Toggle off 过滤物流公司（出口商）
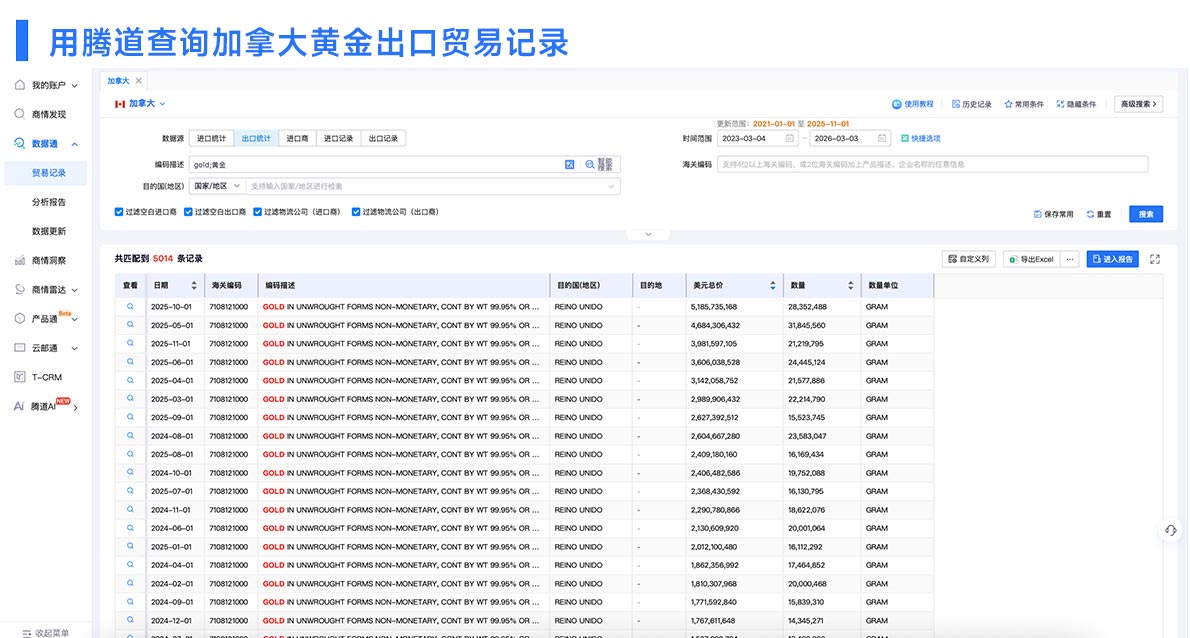1190x638 pixels. point(355,211)
